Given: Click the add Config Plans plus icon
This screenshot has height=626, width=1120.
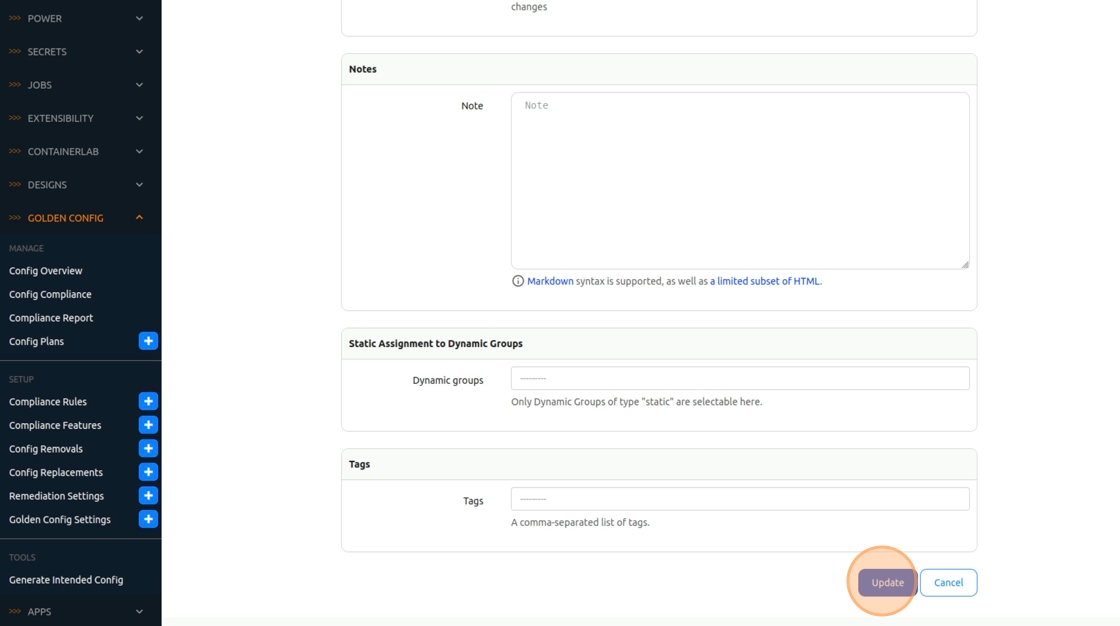Looking at the screenshot, I should (x=148, y=341).
